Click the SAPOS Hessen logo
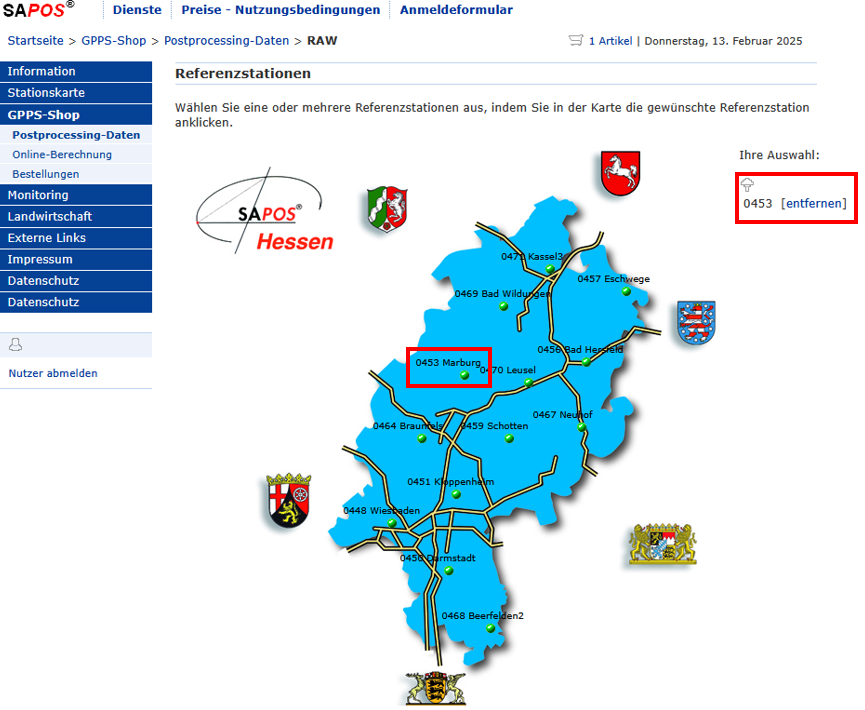 point(265,211)
